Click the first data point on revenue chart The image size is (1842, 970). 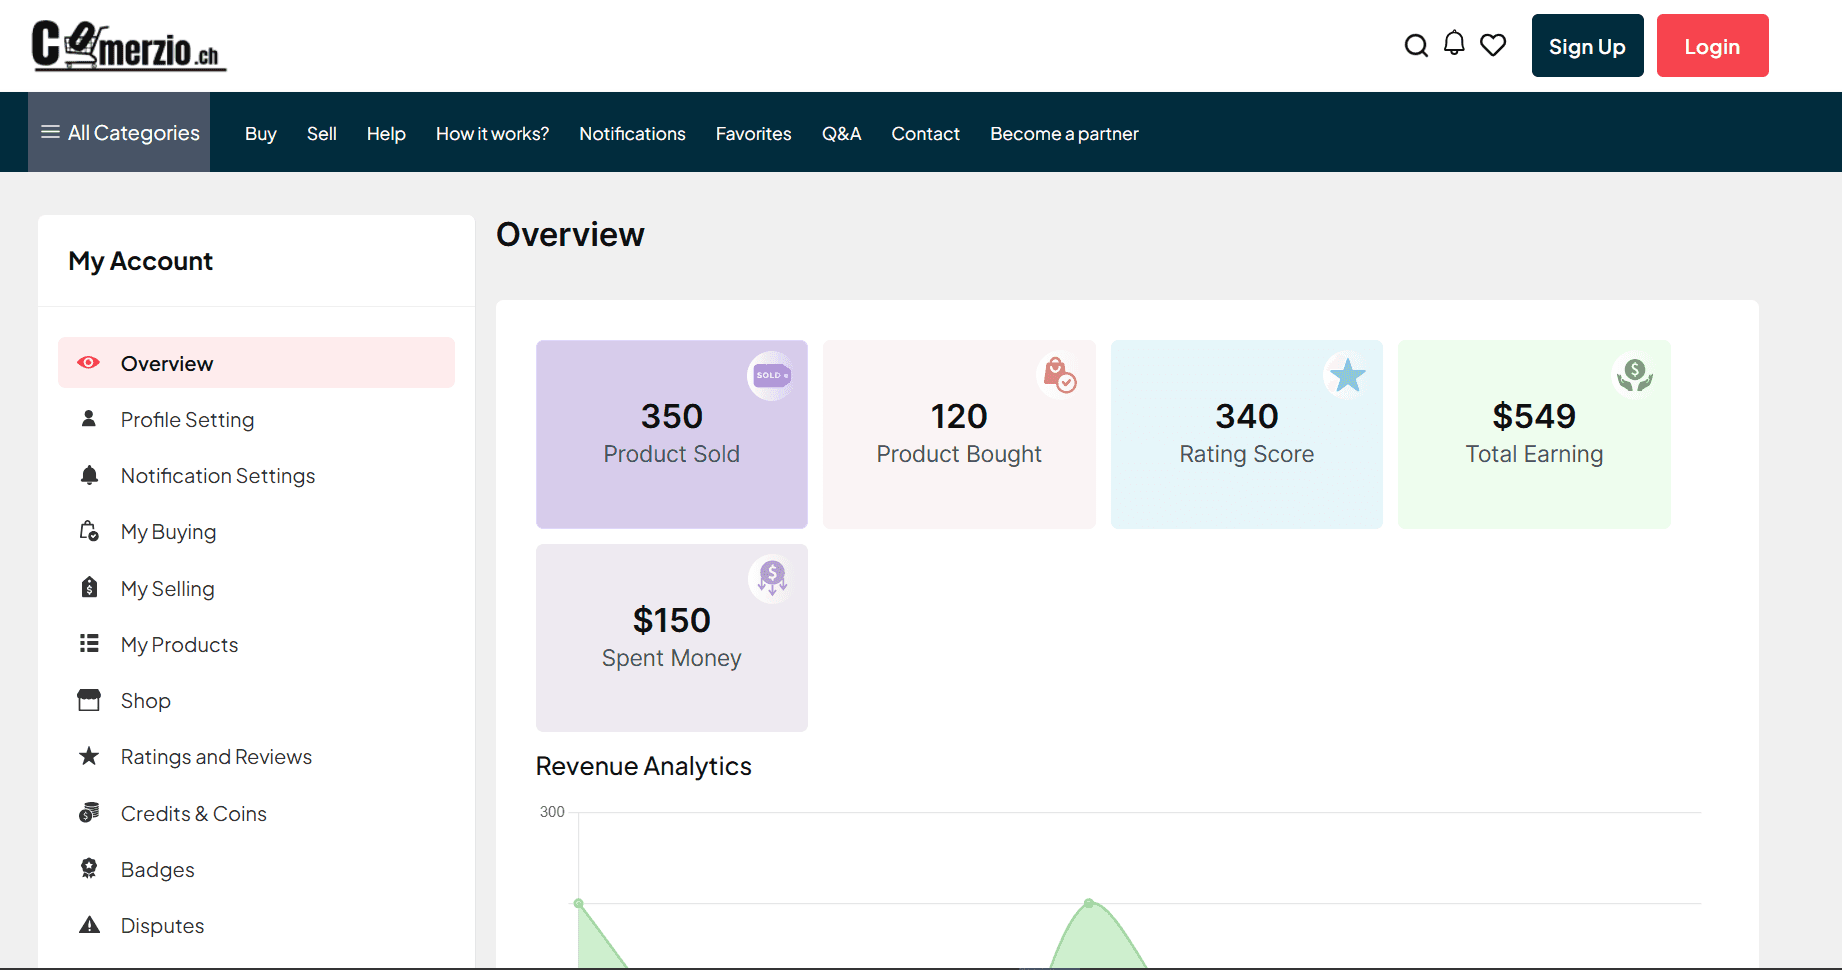pyautogui.click(x=578, y=903)
